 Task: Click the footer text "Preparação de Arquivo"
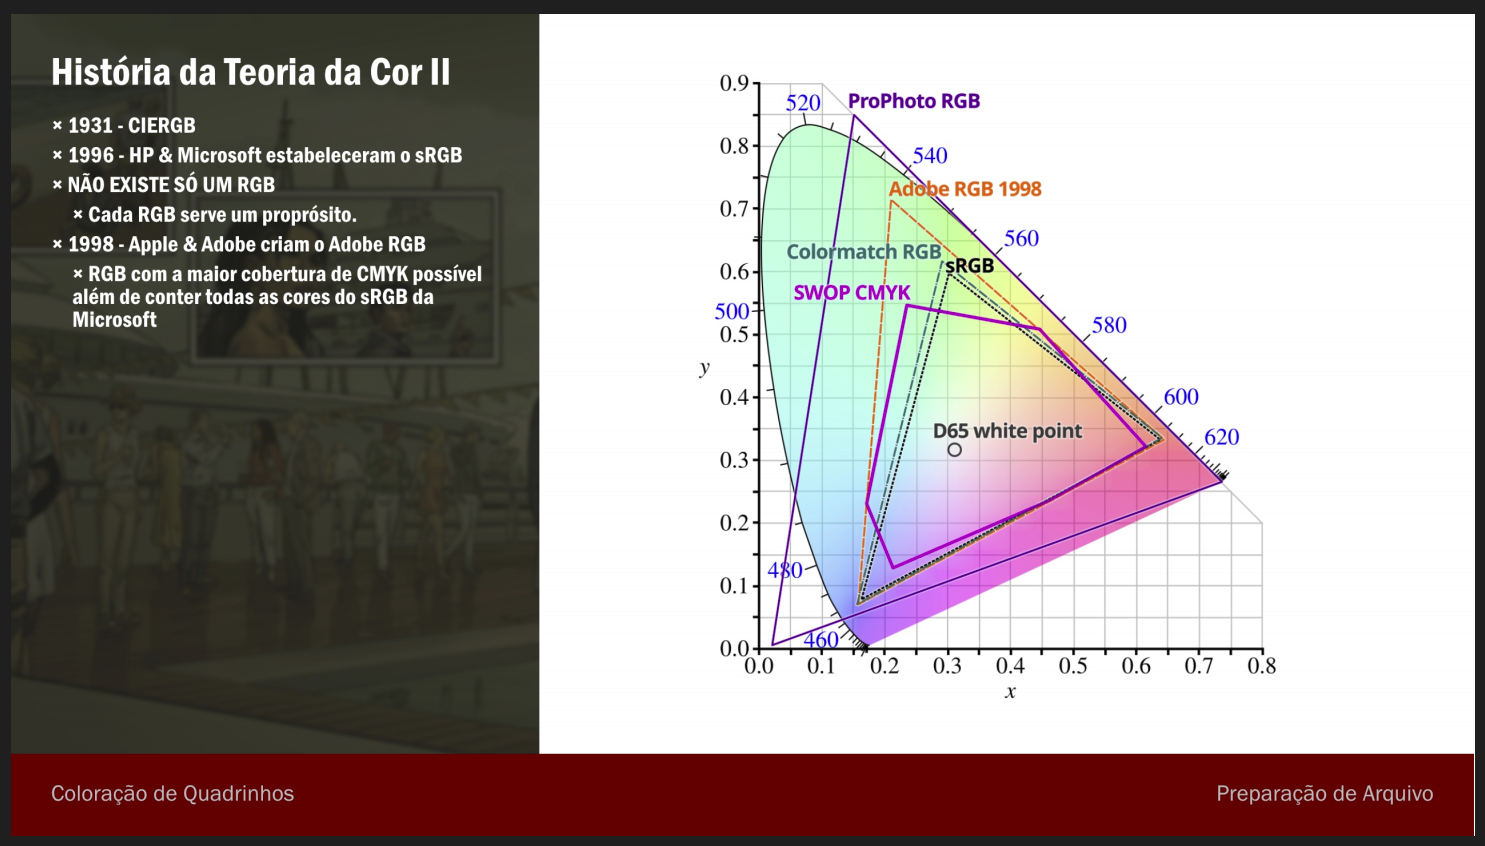[x=1324, y=794]
